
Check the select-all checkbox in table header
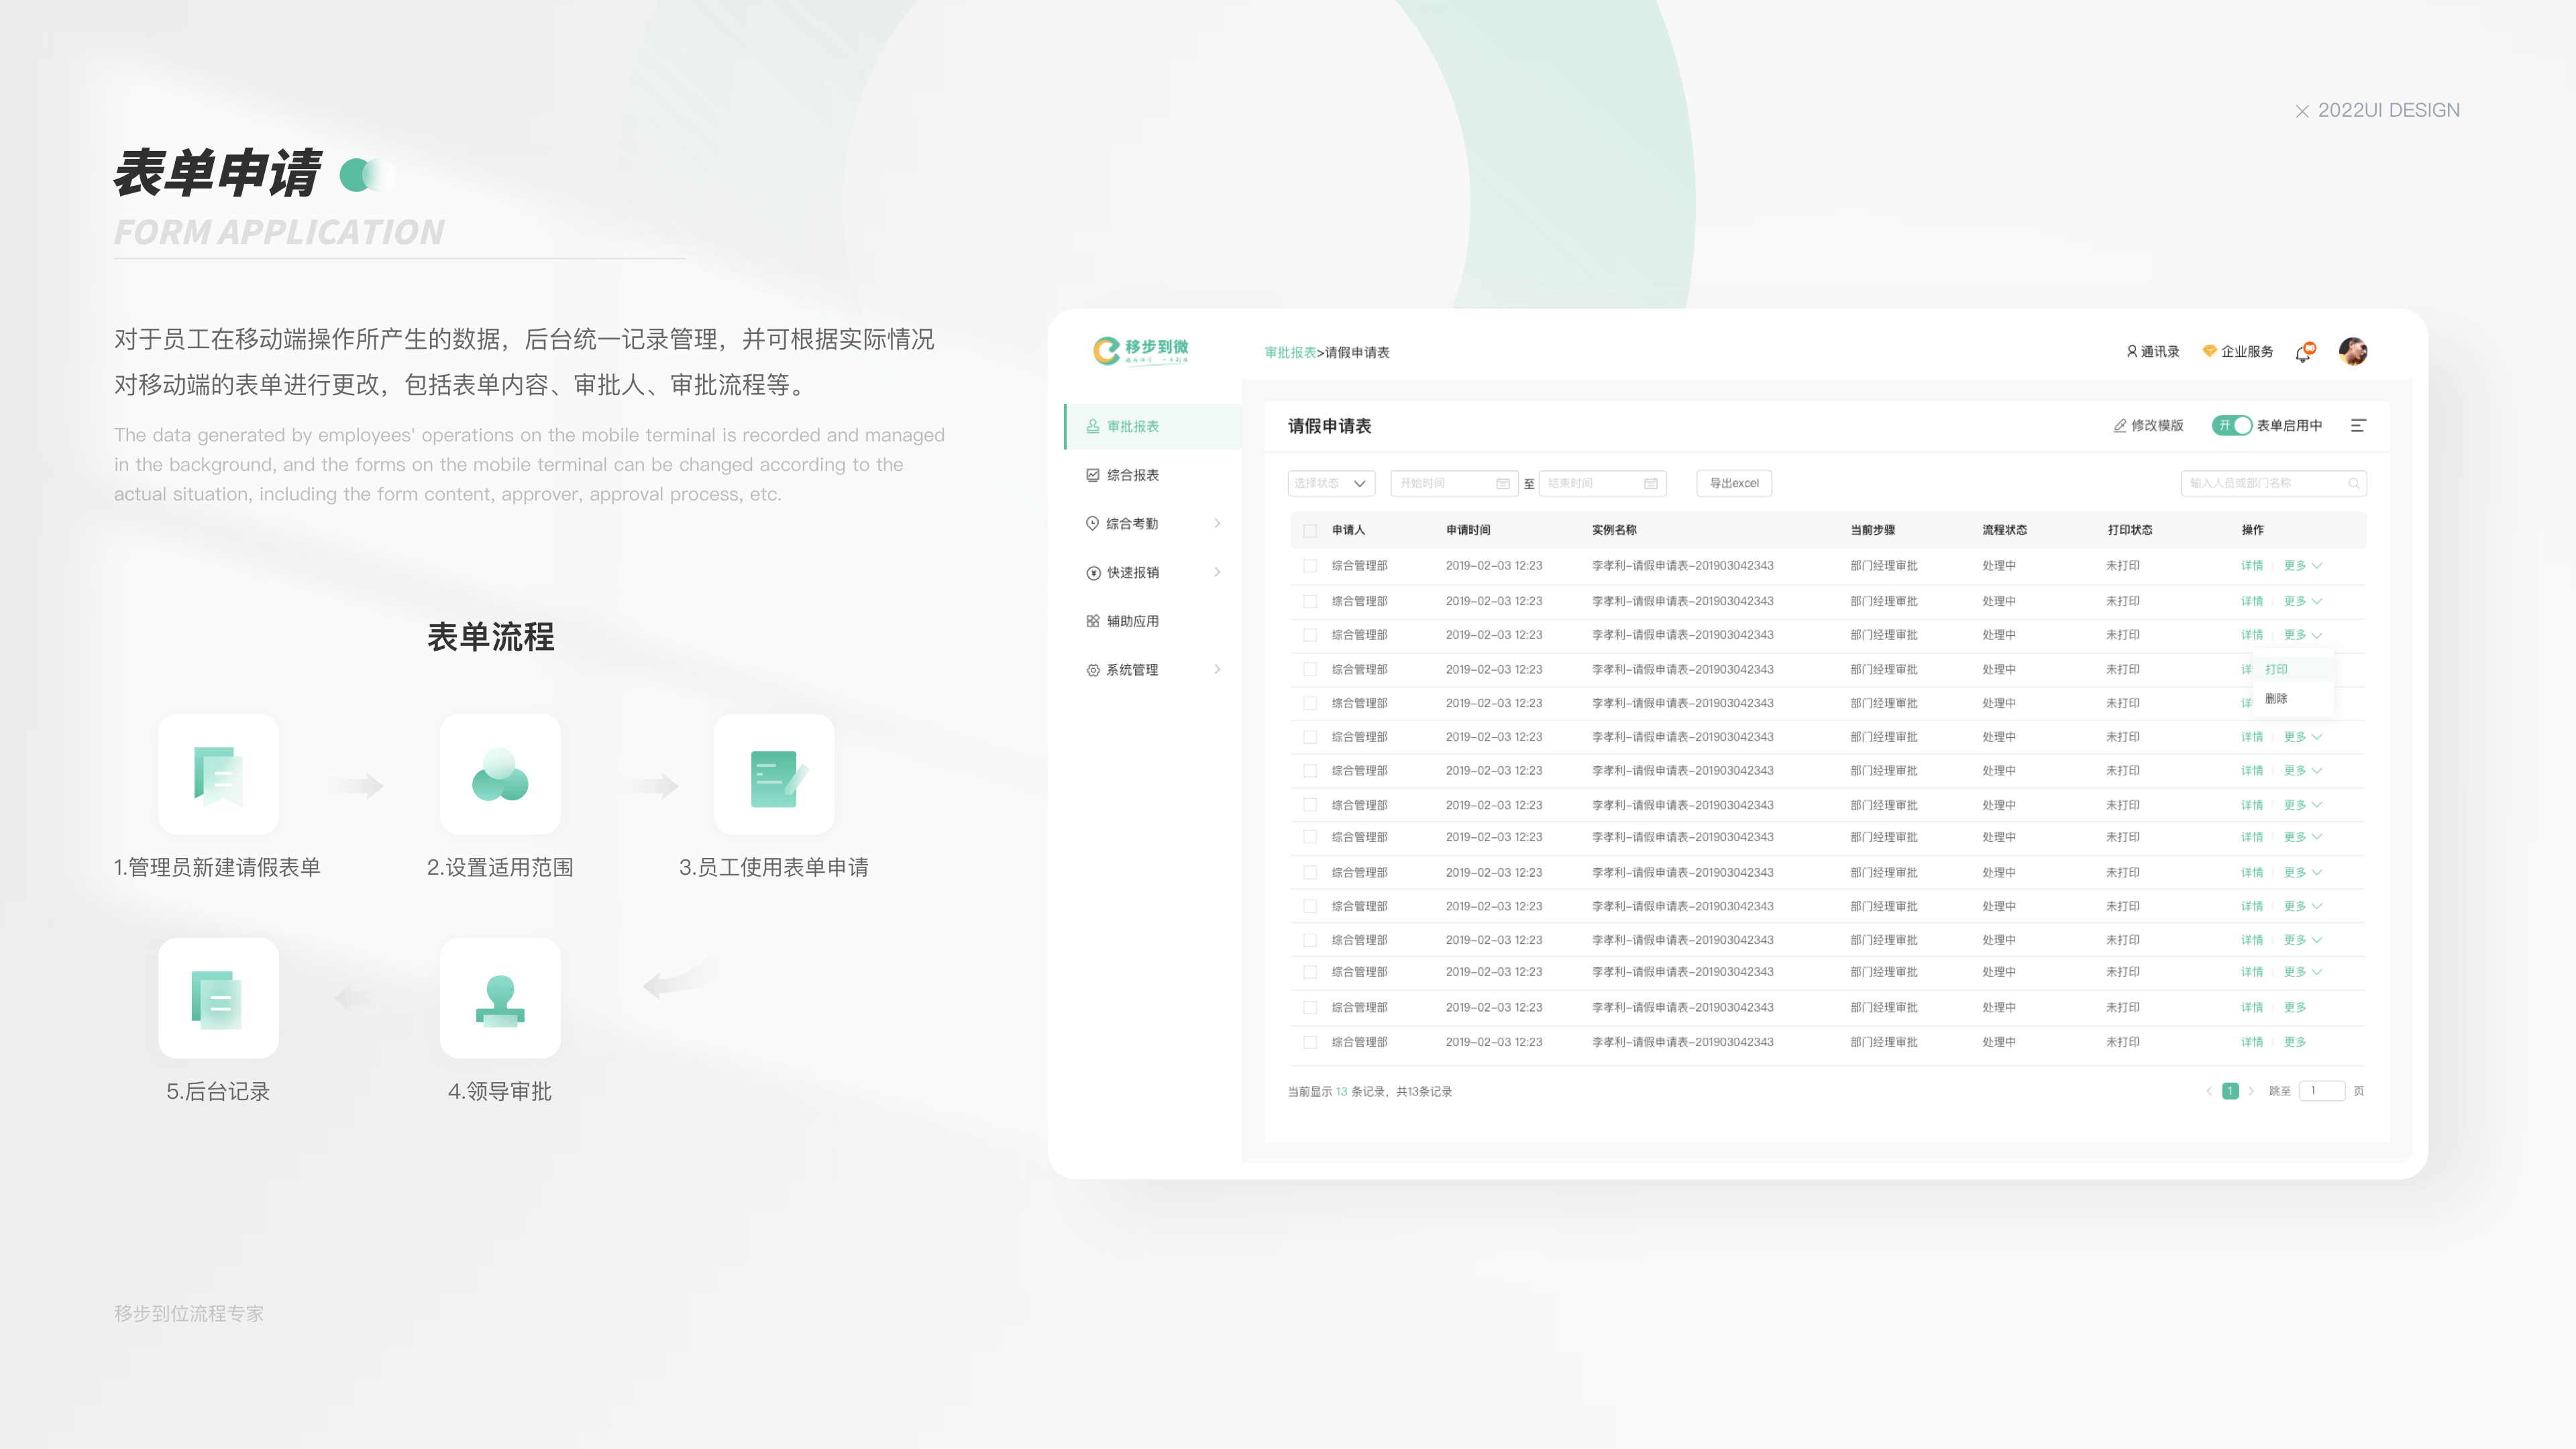tap(1310, 530)
